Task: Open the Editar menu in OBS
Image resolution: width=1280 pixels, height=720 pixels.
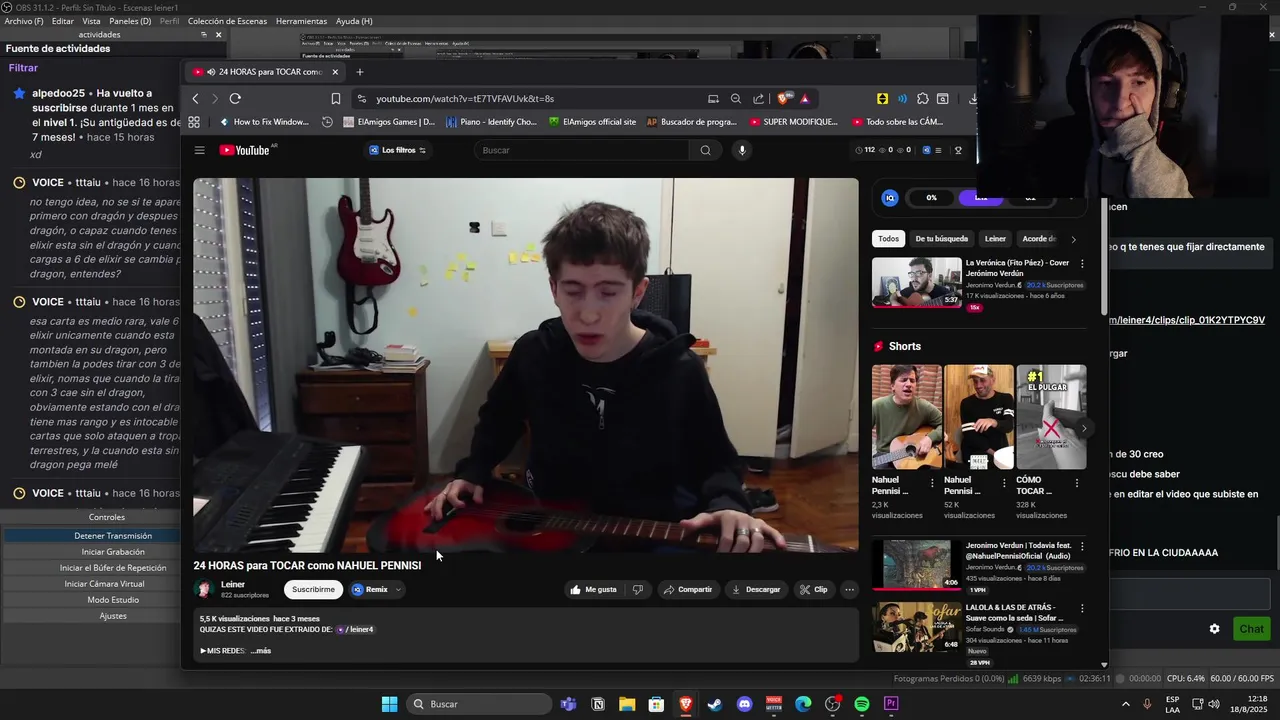Action: pyautogui.click(x=62, y=21)
